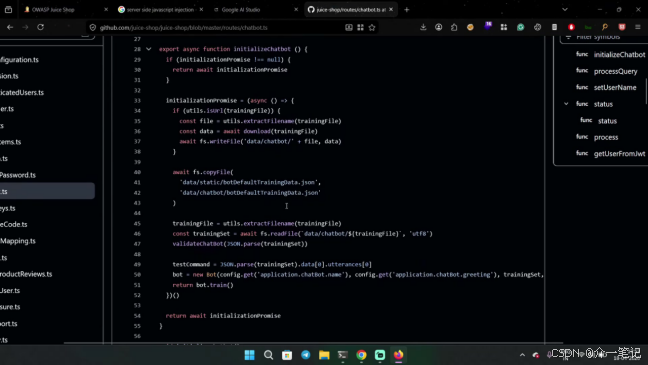Open the downloads arrow icon in toolbar
Screen dimensions: 648x365
(x=423, y=27)
